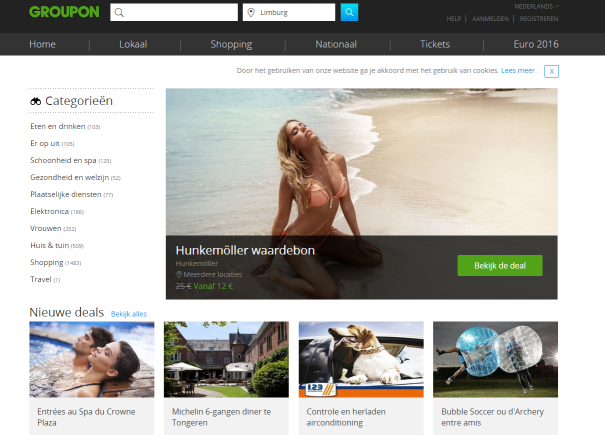Click the Lees meer cookie link

tap(519, 71)
